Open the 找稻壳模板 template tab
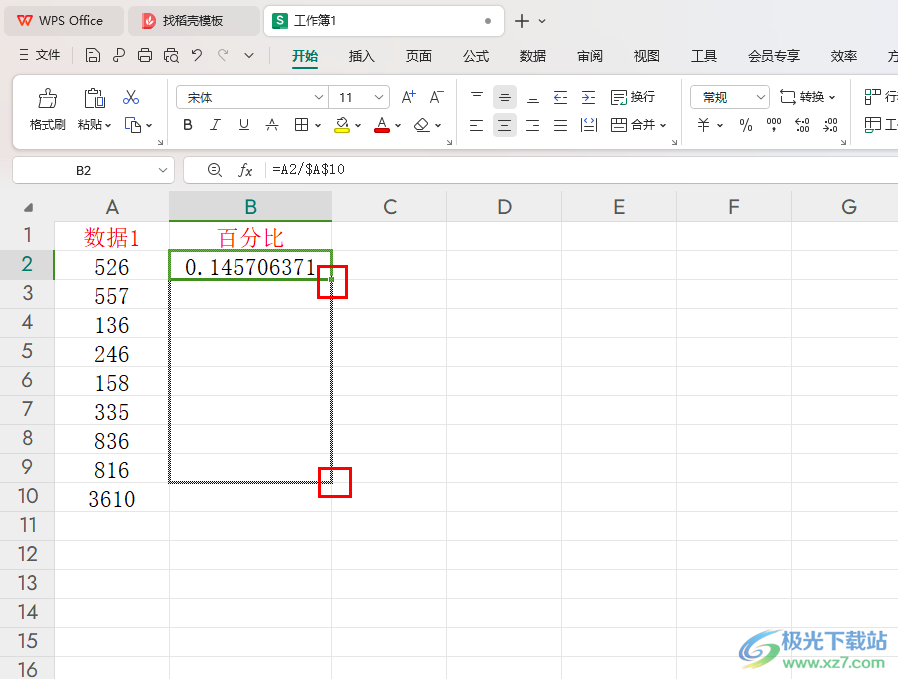 [194, 21]
